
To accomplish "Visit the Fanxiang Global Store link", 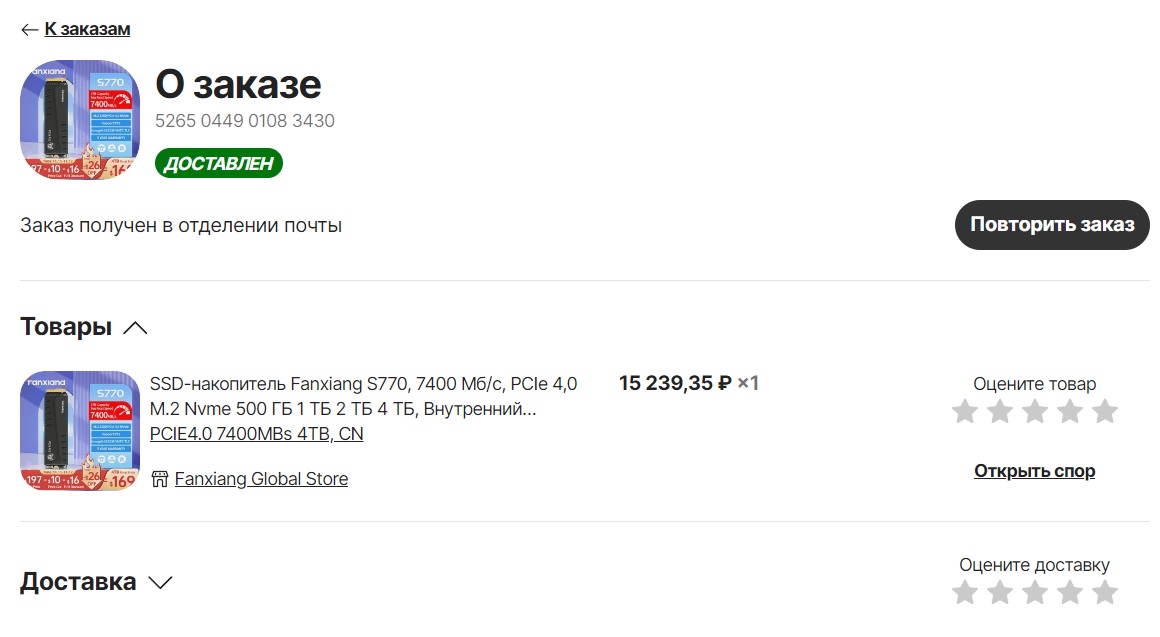I will pyautogui.click(x=261, y=479).
